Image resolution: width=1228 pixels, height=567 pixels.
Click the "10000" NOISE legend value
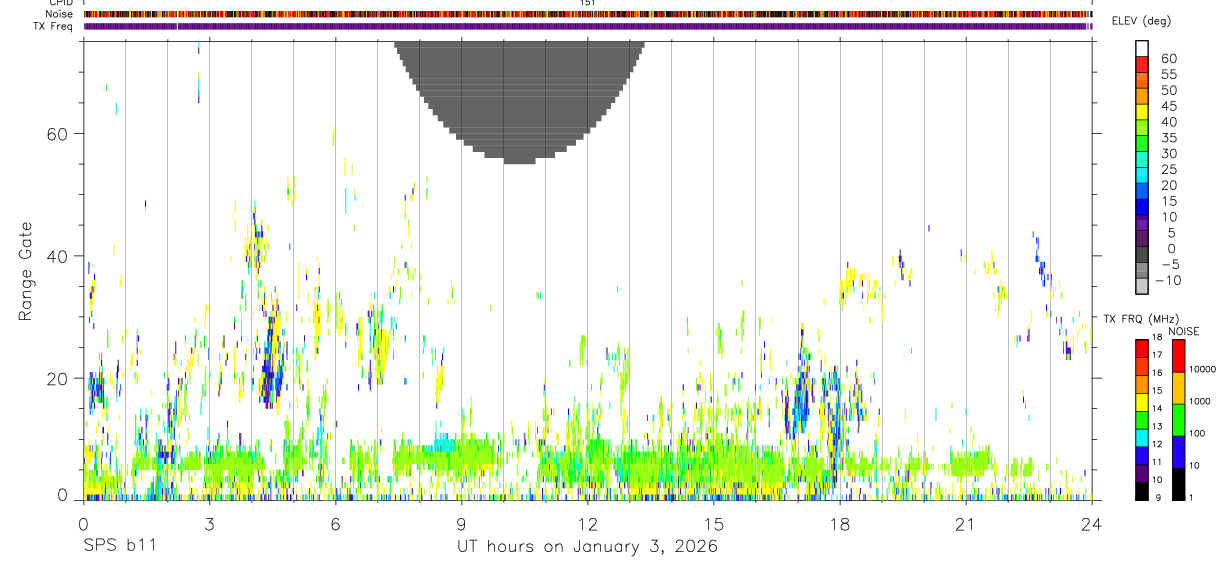1205,370
